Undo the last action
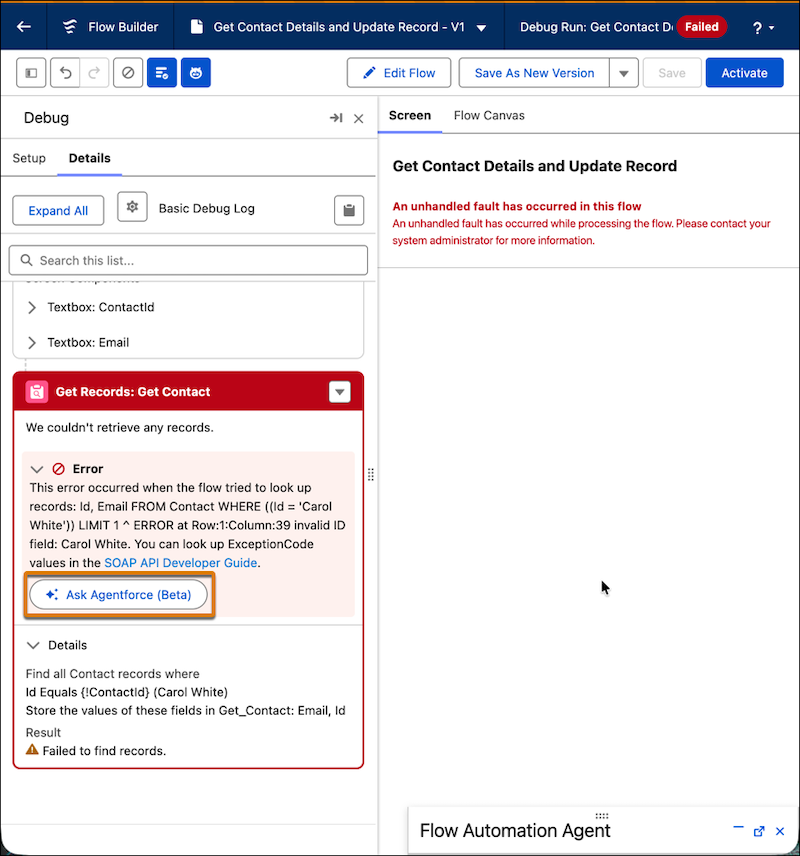The width and height of the screenshot is (800, 856). pos(65,73)
